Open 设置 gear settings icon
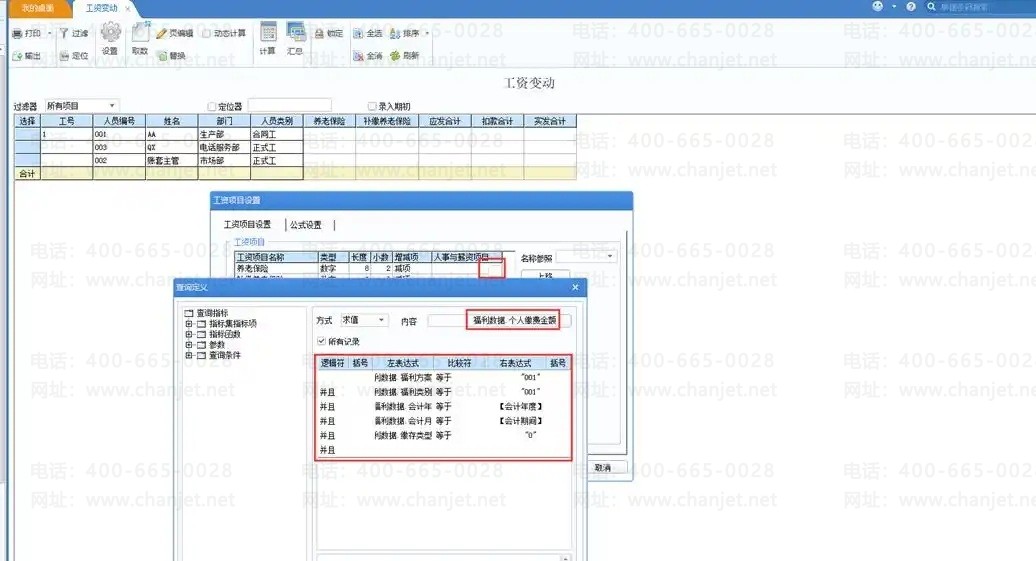This screenshot has width=1036, height=561. click(110, 33)
